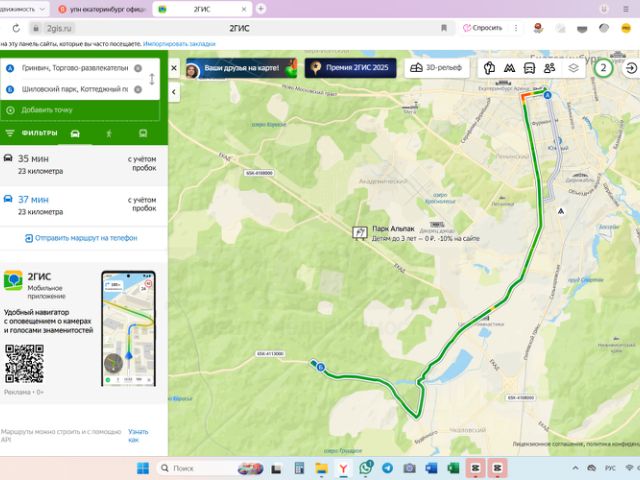Toggle parks layer tree icon

pos(489,68)
